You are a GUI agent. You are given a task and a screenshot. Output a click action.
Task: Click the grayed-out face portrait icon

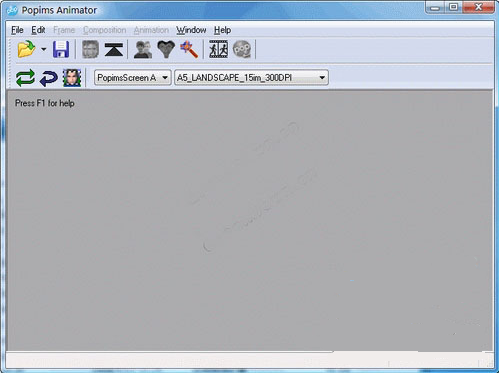point(90,49)
